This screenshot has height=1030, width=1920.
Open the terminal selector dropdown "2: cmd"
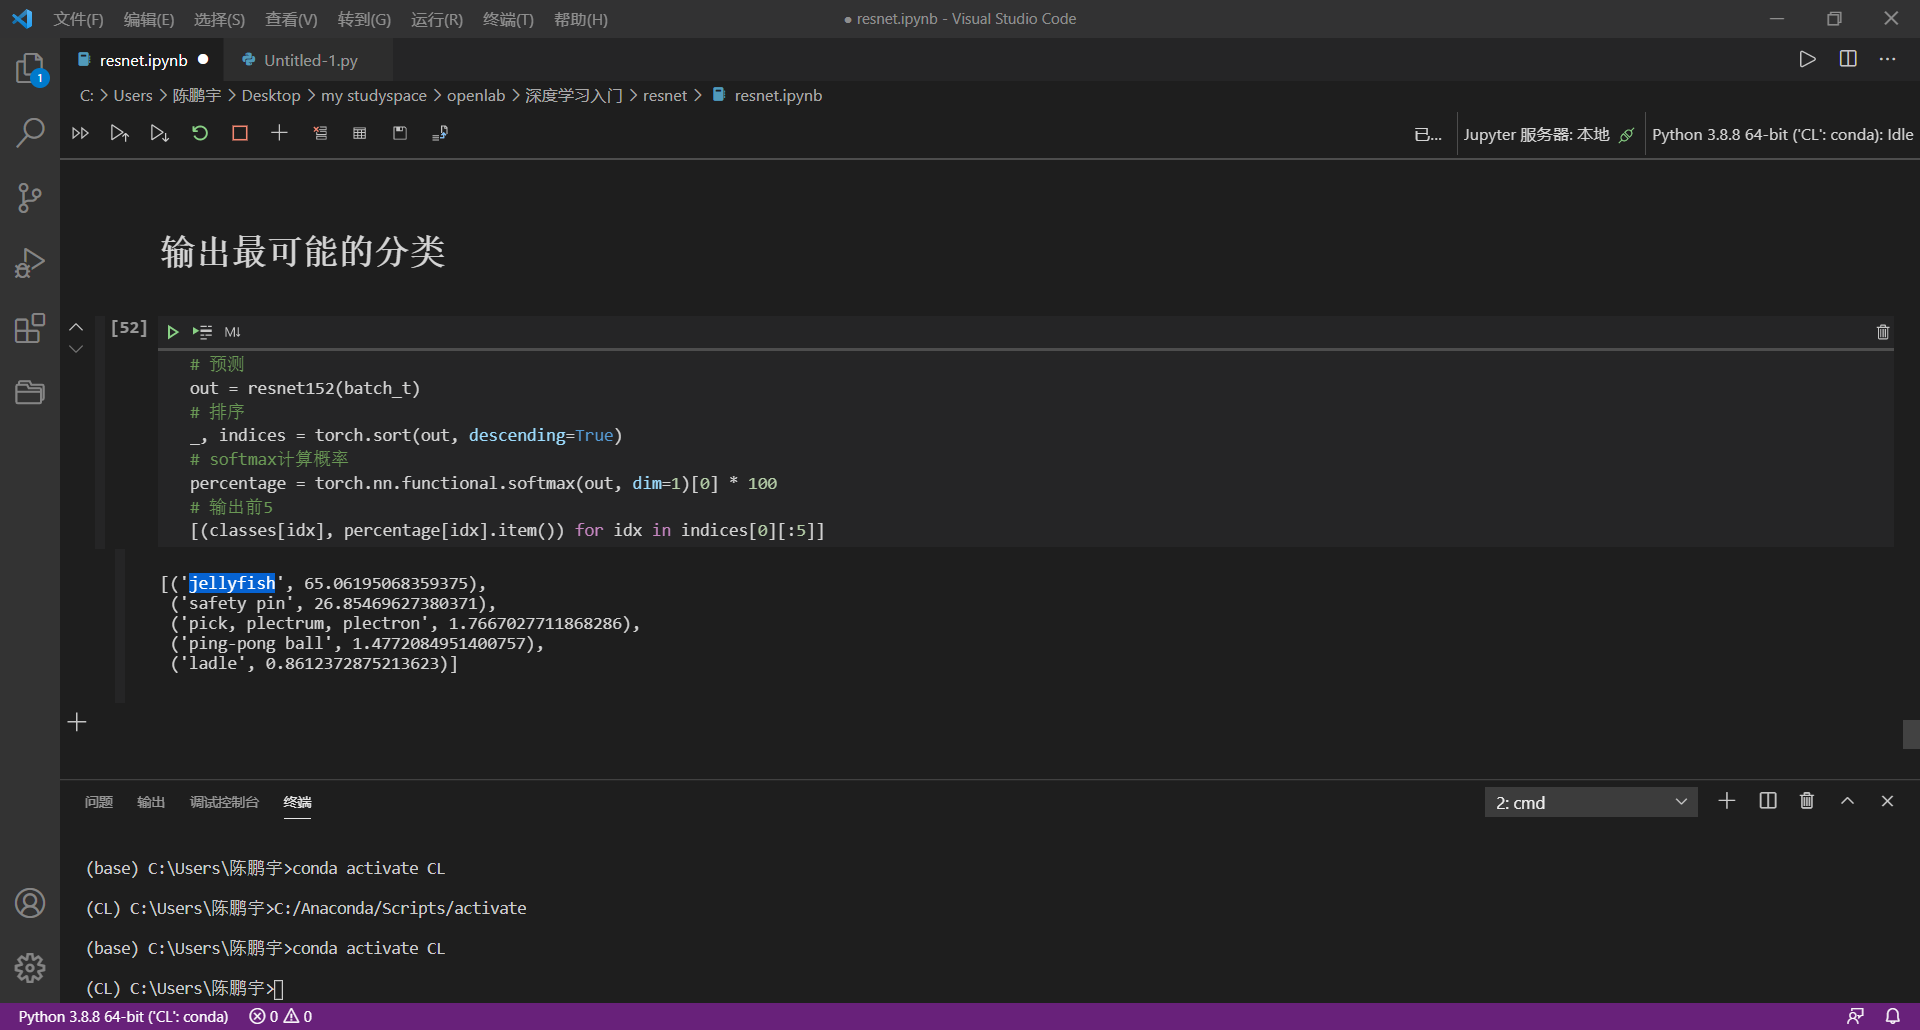1591,802
